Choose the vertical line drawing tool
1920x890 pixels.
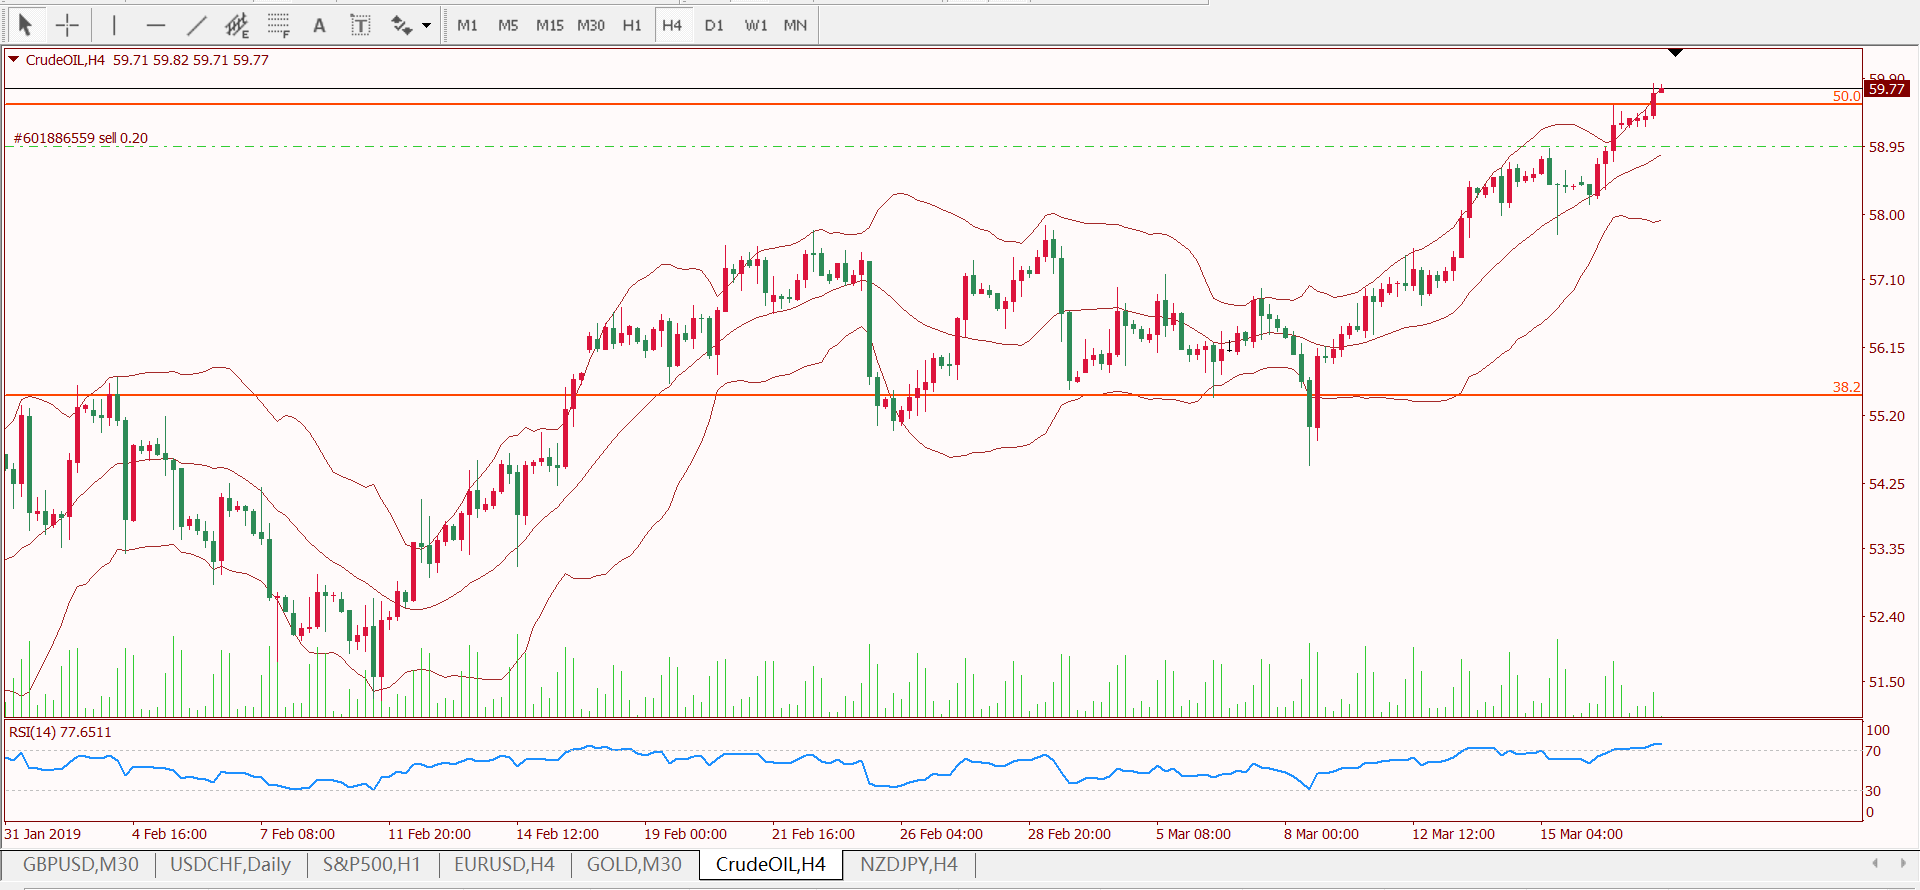[114, 25]
